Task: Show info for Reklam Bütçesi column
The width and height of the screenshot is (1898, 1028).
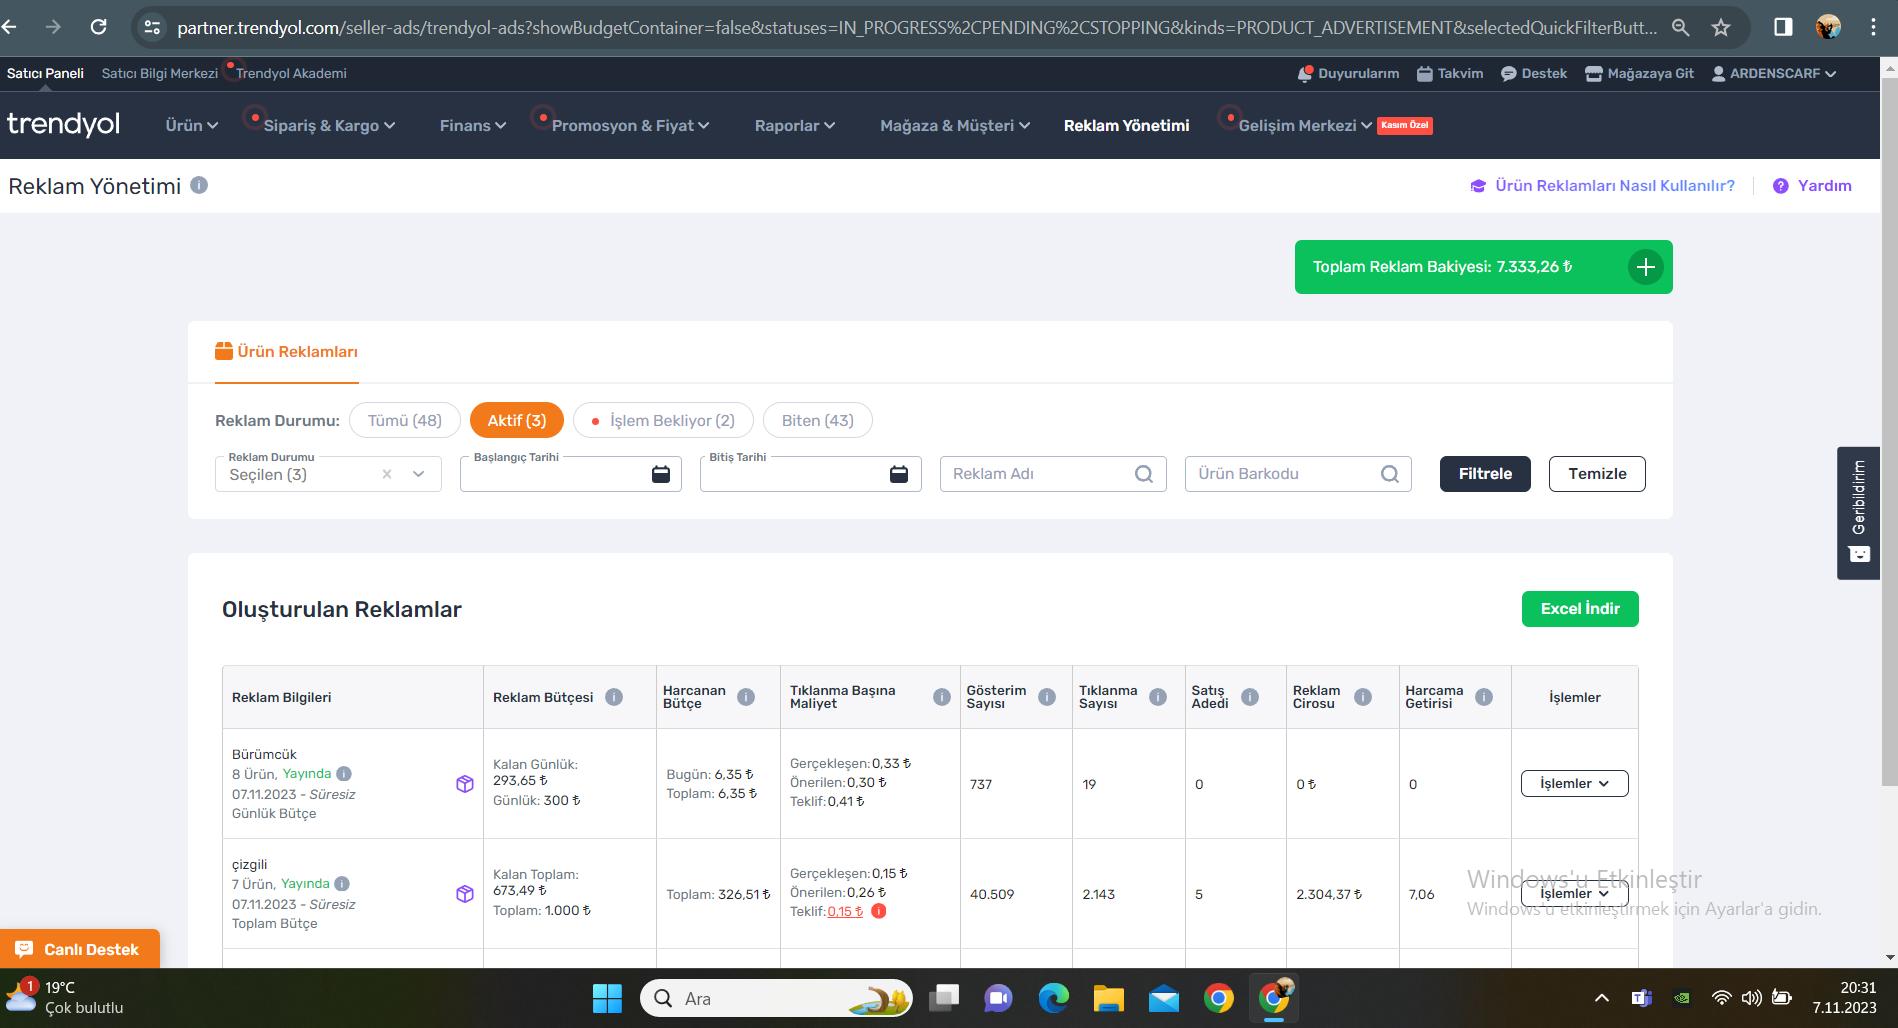Action: pos(614,697)
